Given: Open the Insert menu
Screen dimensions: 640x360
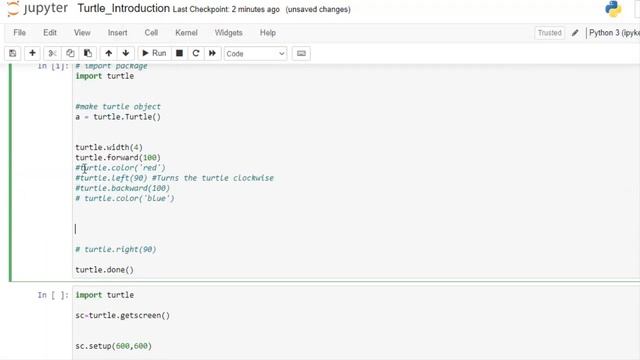Looking at the screenshot, I should [x=118, y=33].
